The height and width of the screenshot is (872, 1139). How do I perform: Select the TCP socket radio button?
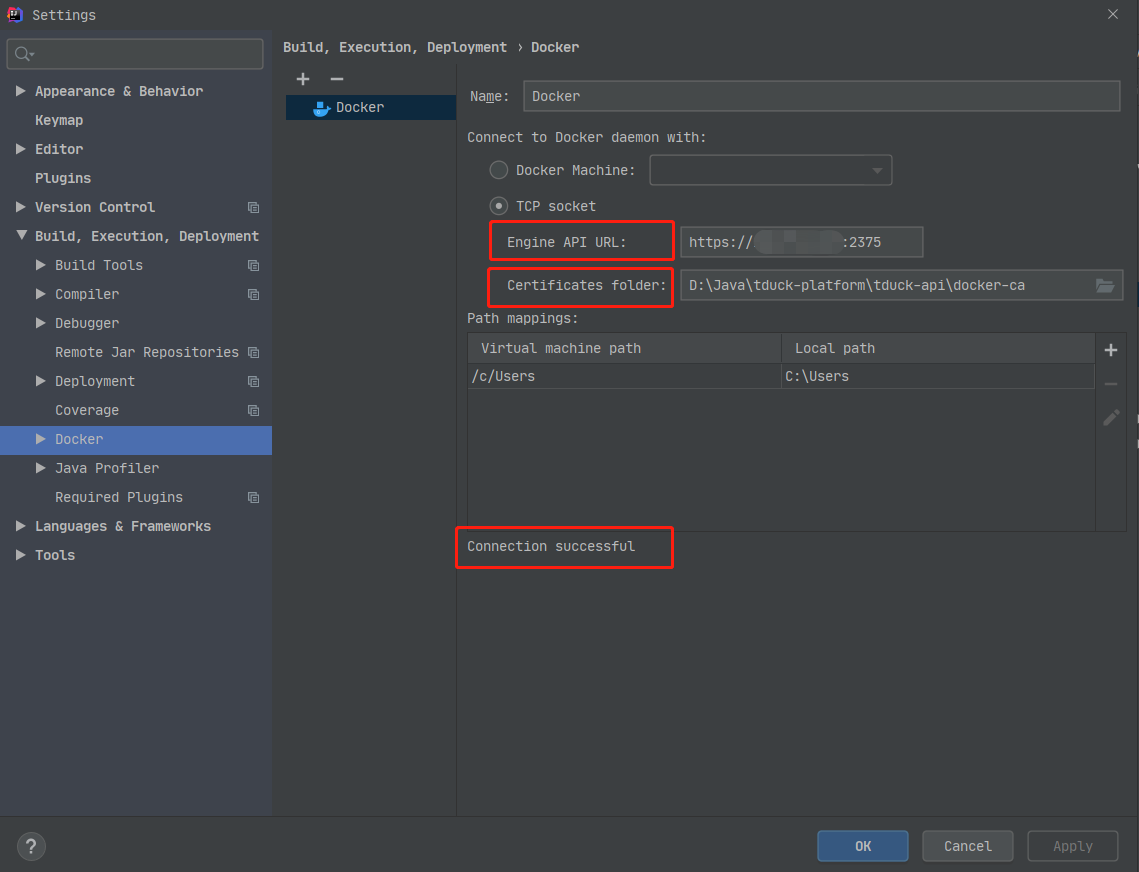[x=498, y=206]
